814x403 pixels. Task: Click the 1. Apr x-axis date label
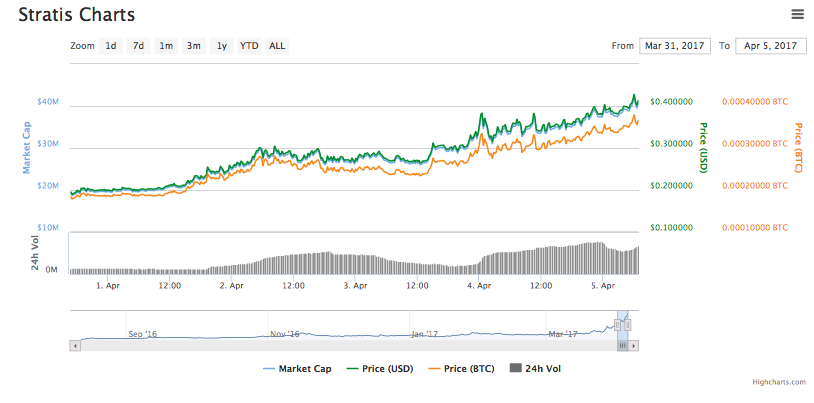107,285
